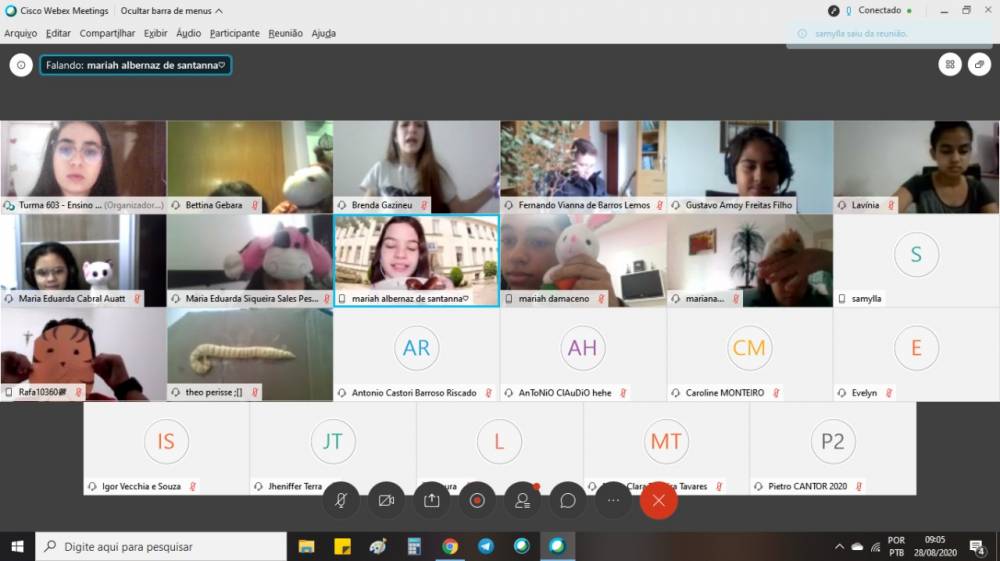Unmute the microphone in the meeting controls
This screenshot has height=561, width=1000.
[341, 500]
